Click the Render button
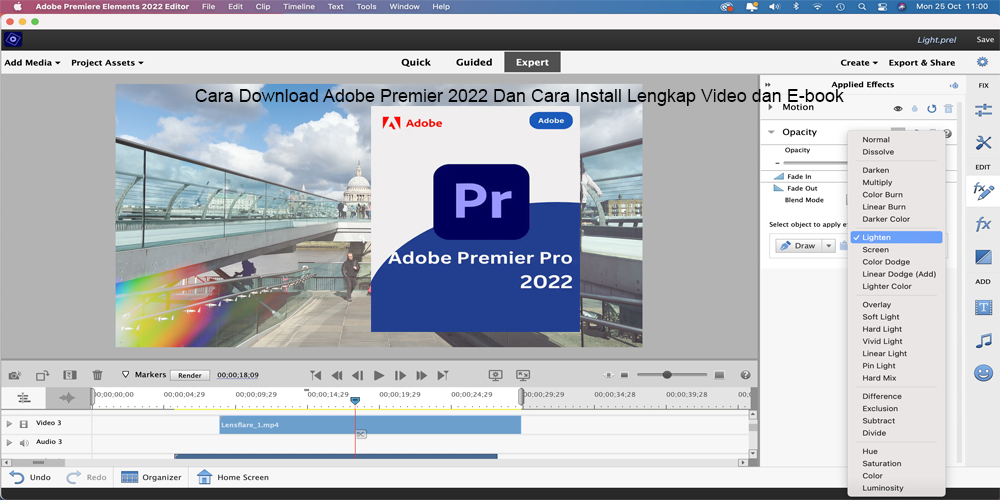Image resolution: width=1000 pixels, height=500 pixels. click(x=190, y=375)
